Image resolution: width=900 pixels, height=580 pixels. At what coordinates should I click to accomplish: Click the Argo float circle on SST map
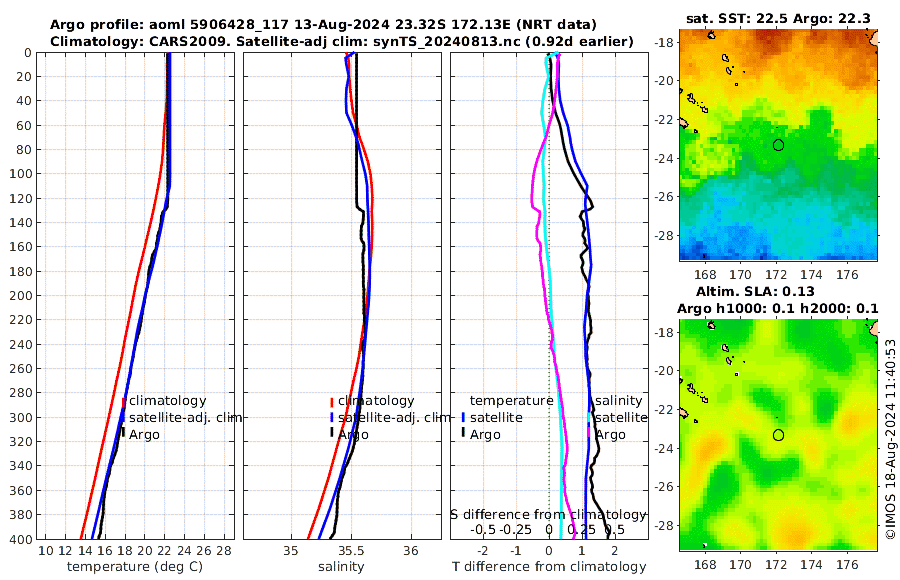pos(778,145)
